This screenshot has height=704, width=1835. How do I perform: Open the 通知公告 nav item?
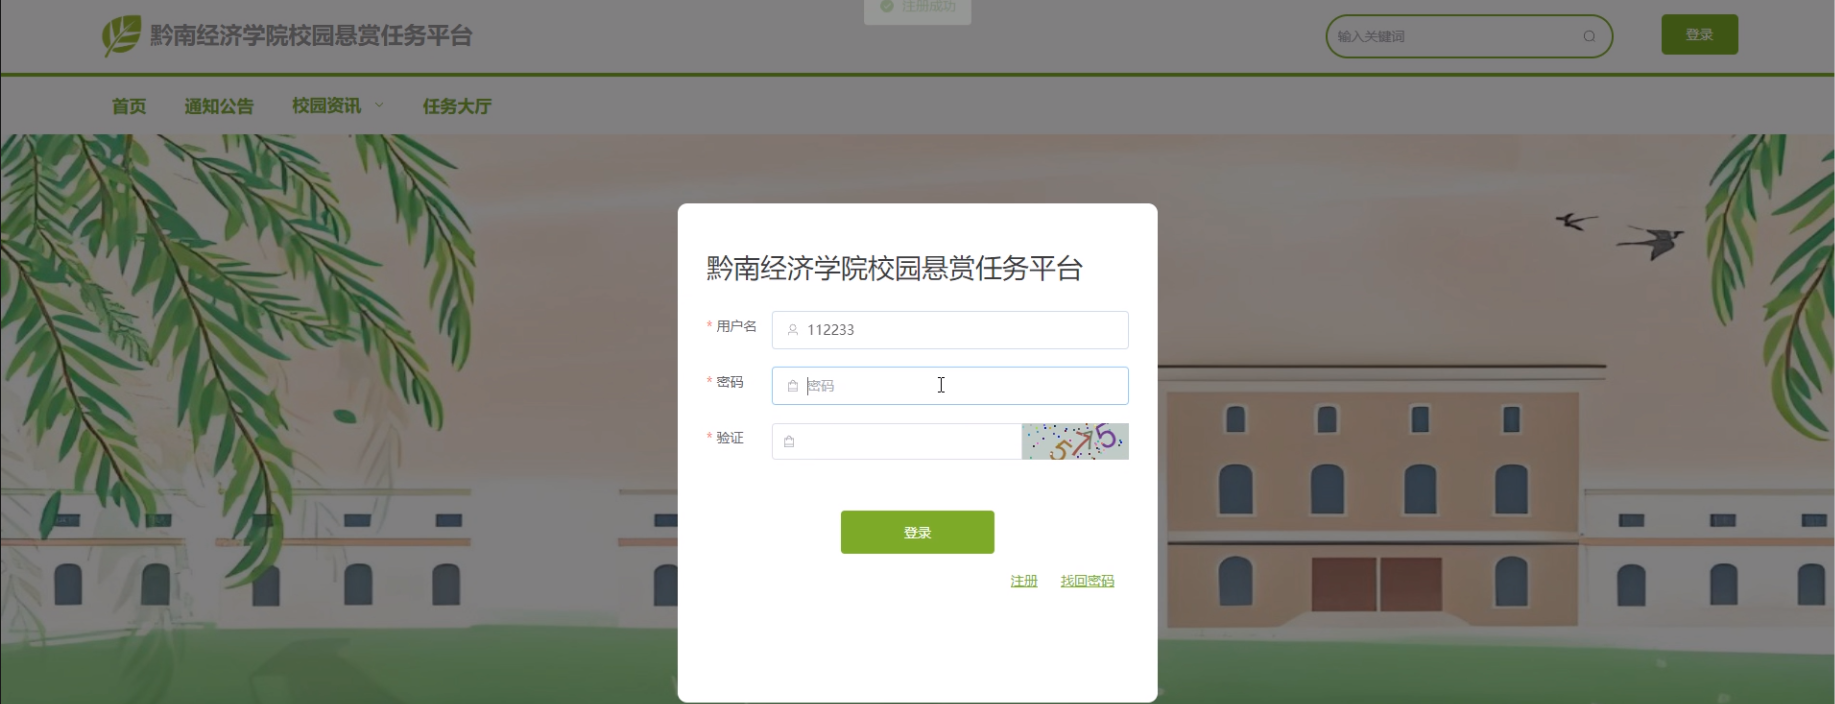coord(219,106)
